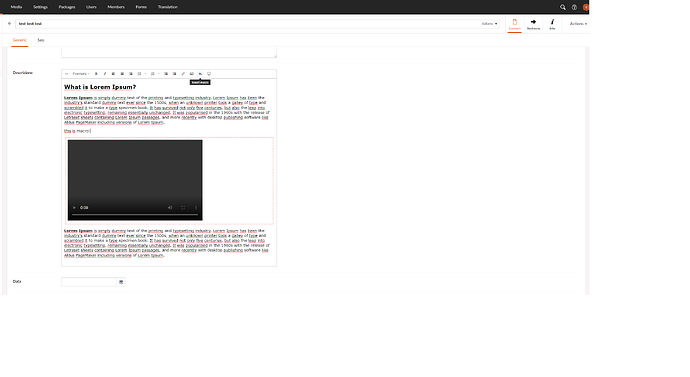This screenshot has height=377, width=690.
Task: Click the insert link icon in the editor toolbar
Action: point(183,74)
